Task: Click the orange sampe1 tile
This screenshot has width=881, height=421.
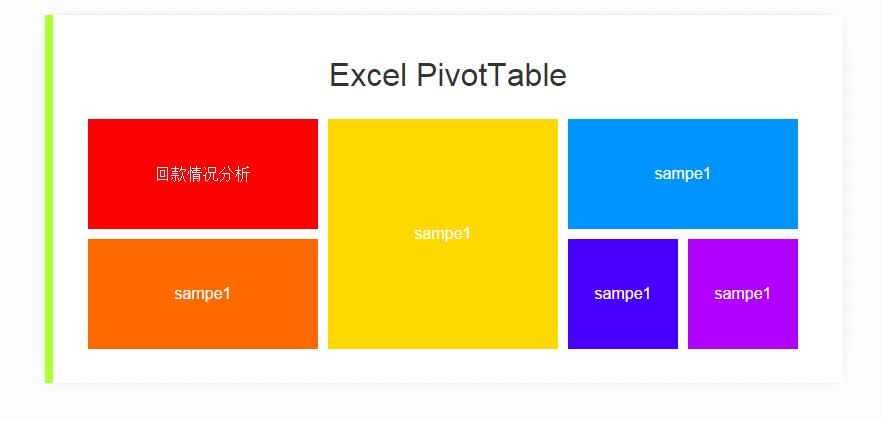Action: [203, 293]
